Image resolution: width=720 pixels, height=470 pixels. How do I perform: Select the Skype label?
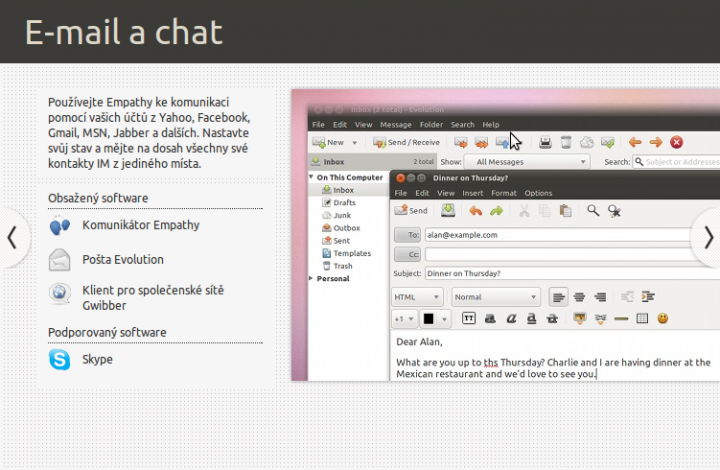[x=97, y=359]
